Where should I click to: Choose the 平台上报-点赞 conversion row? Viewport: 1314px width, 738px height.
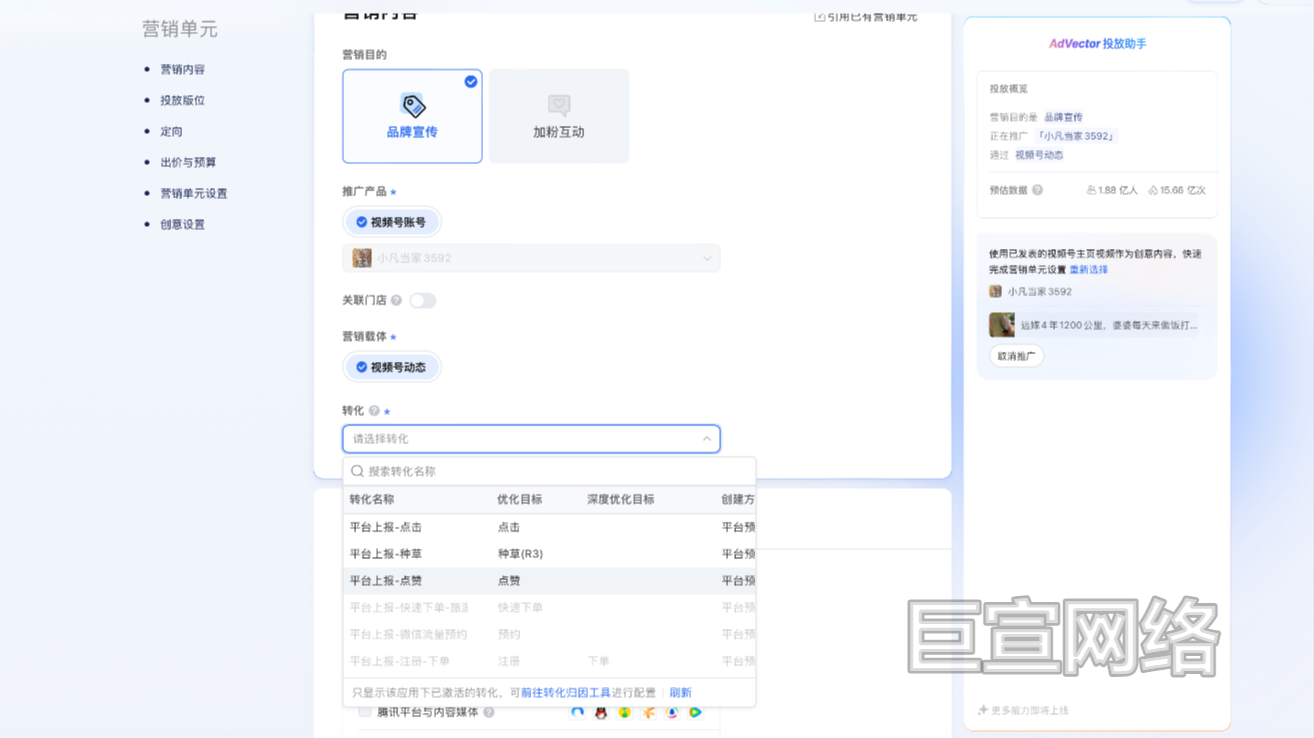(x=549, y=581)
